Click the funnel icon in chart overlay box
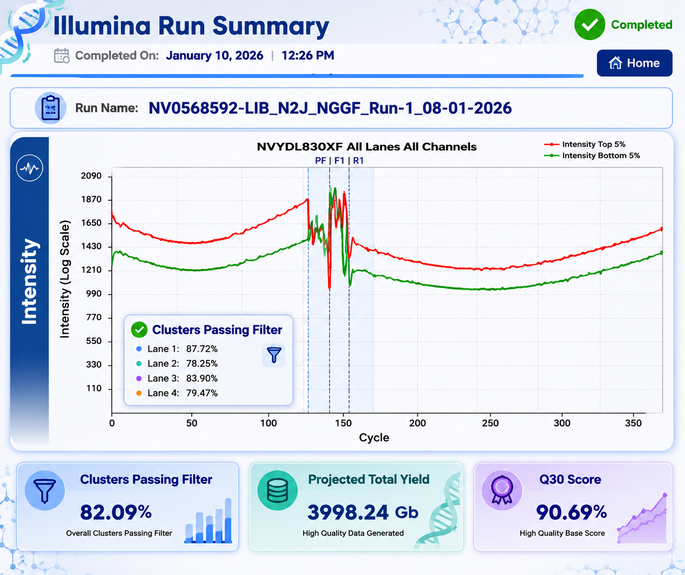The width and height of the screenshot is (685, 575). (x=274, y=355)
